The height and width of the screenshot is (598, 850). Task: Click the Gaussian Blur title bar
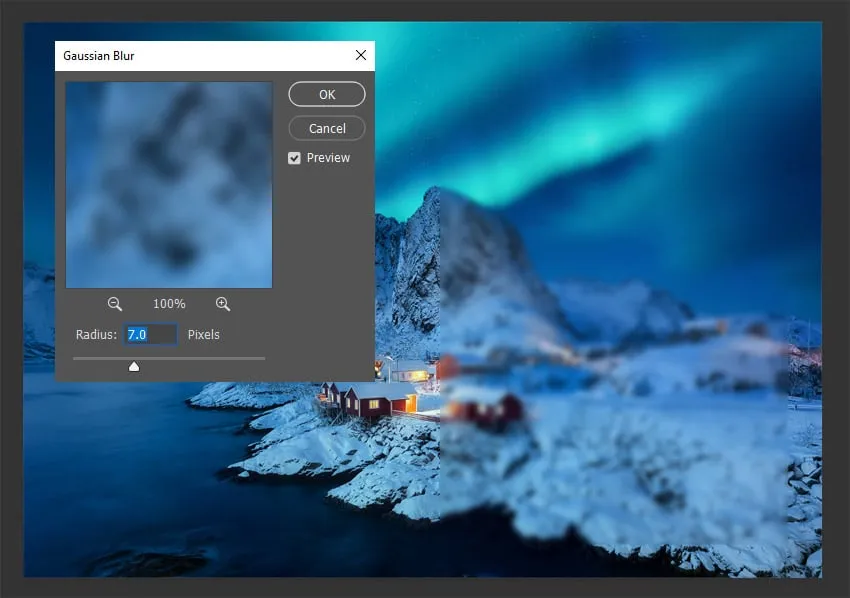pyautogui.click(x=200, y=56)
